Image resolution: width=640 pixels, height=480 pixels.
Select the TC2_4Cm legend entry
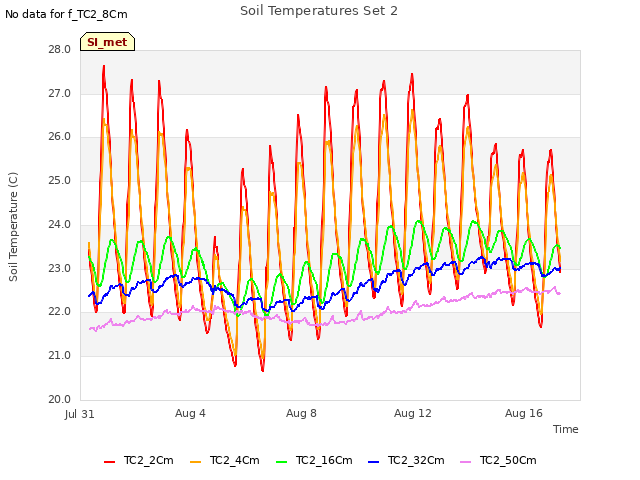pyautogui.click(x=225, y=461)
